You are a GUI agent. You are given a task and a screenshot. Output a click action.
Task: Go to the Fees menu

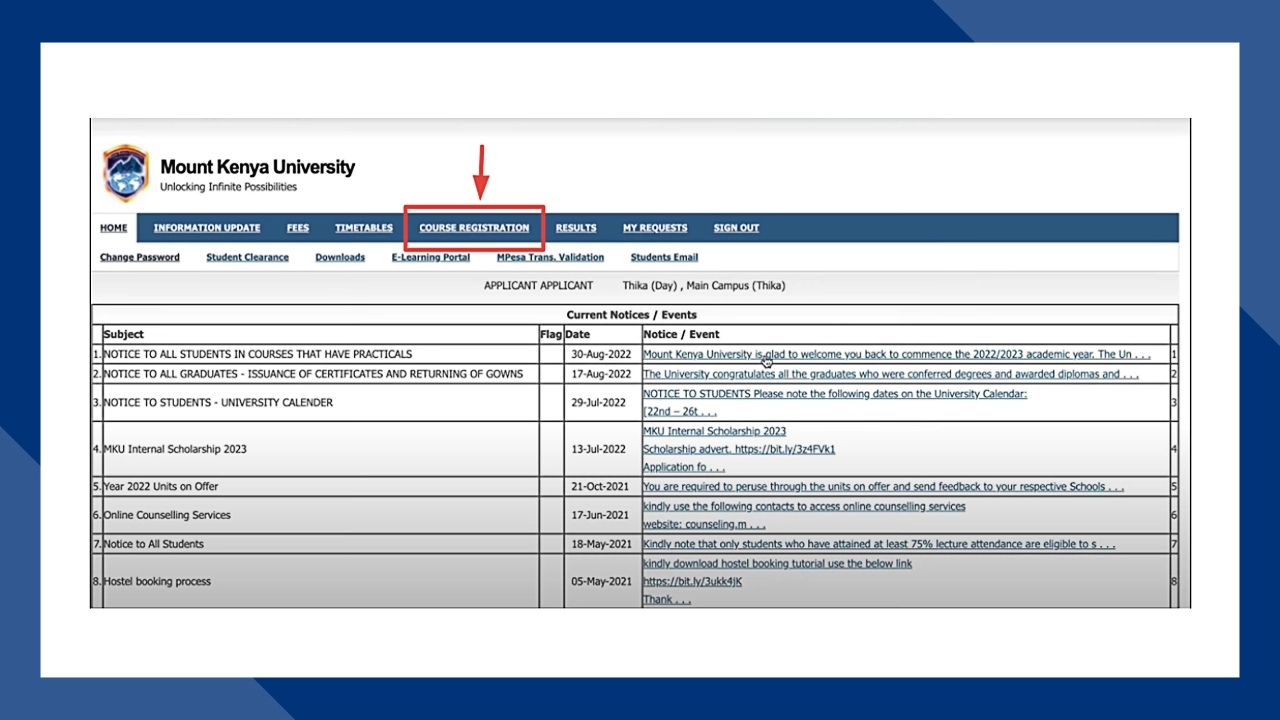point(298,228)
